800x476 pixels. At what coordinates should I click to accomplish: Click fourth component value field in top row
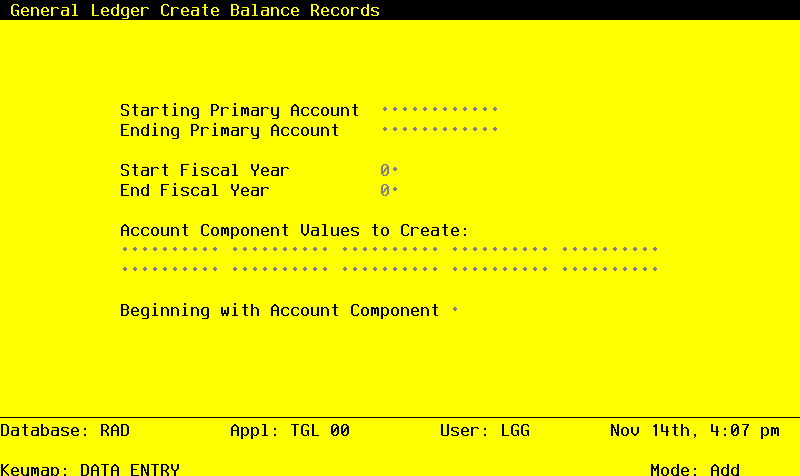[x=501, y=249]
